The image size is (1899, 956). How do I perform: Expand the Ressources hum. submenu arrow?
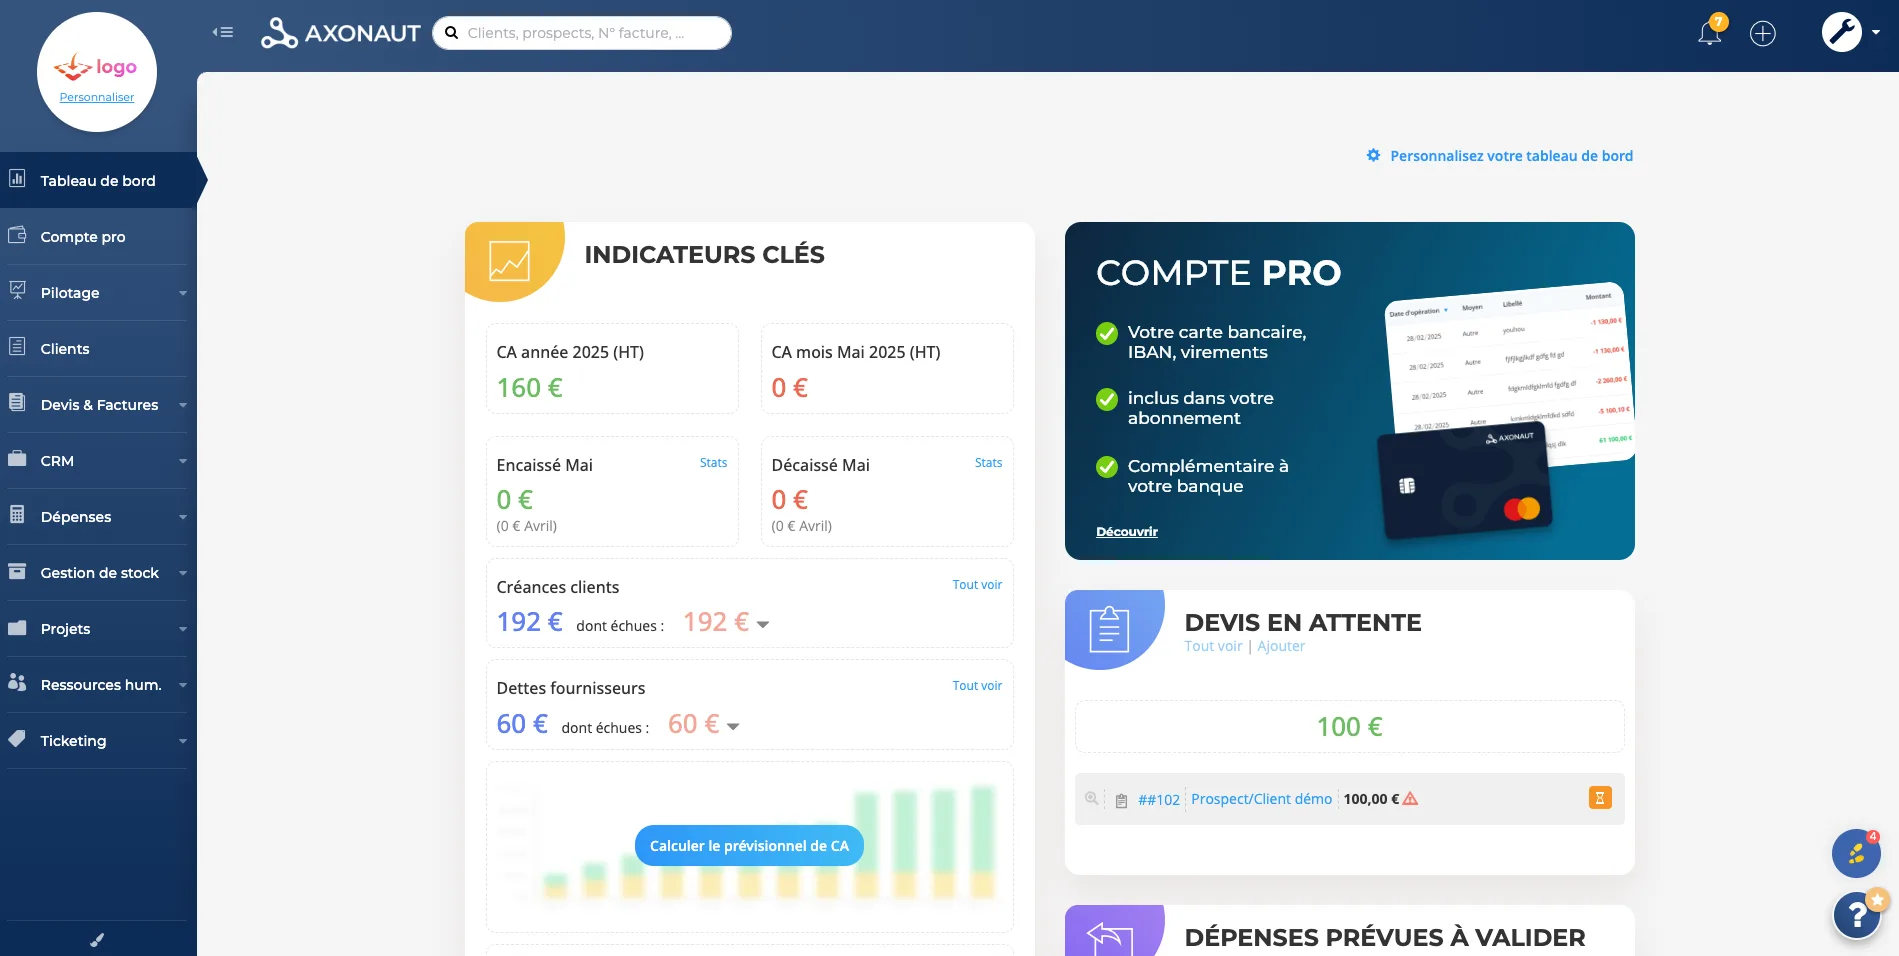(x=183, y=685)
